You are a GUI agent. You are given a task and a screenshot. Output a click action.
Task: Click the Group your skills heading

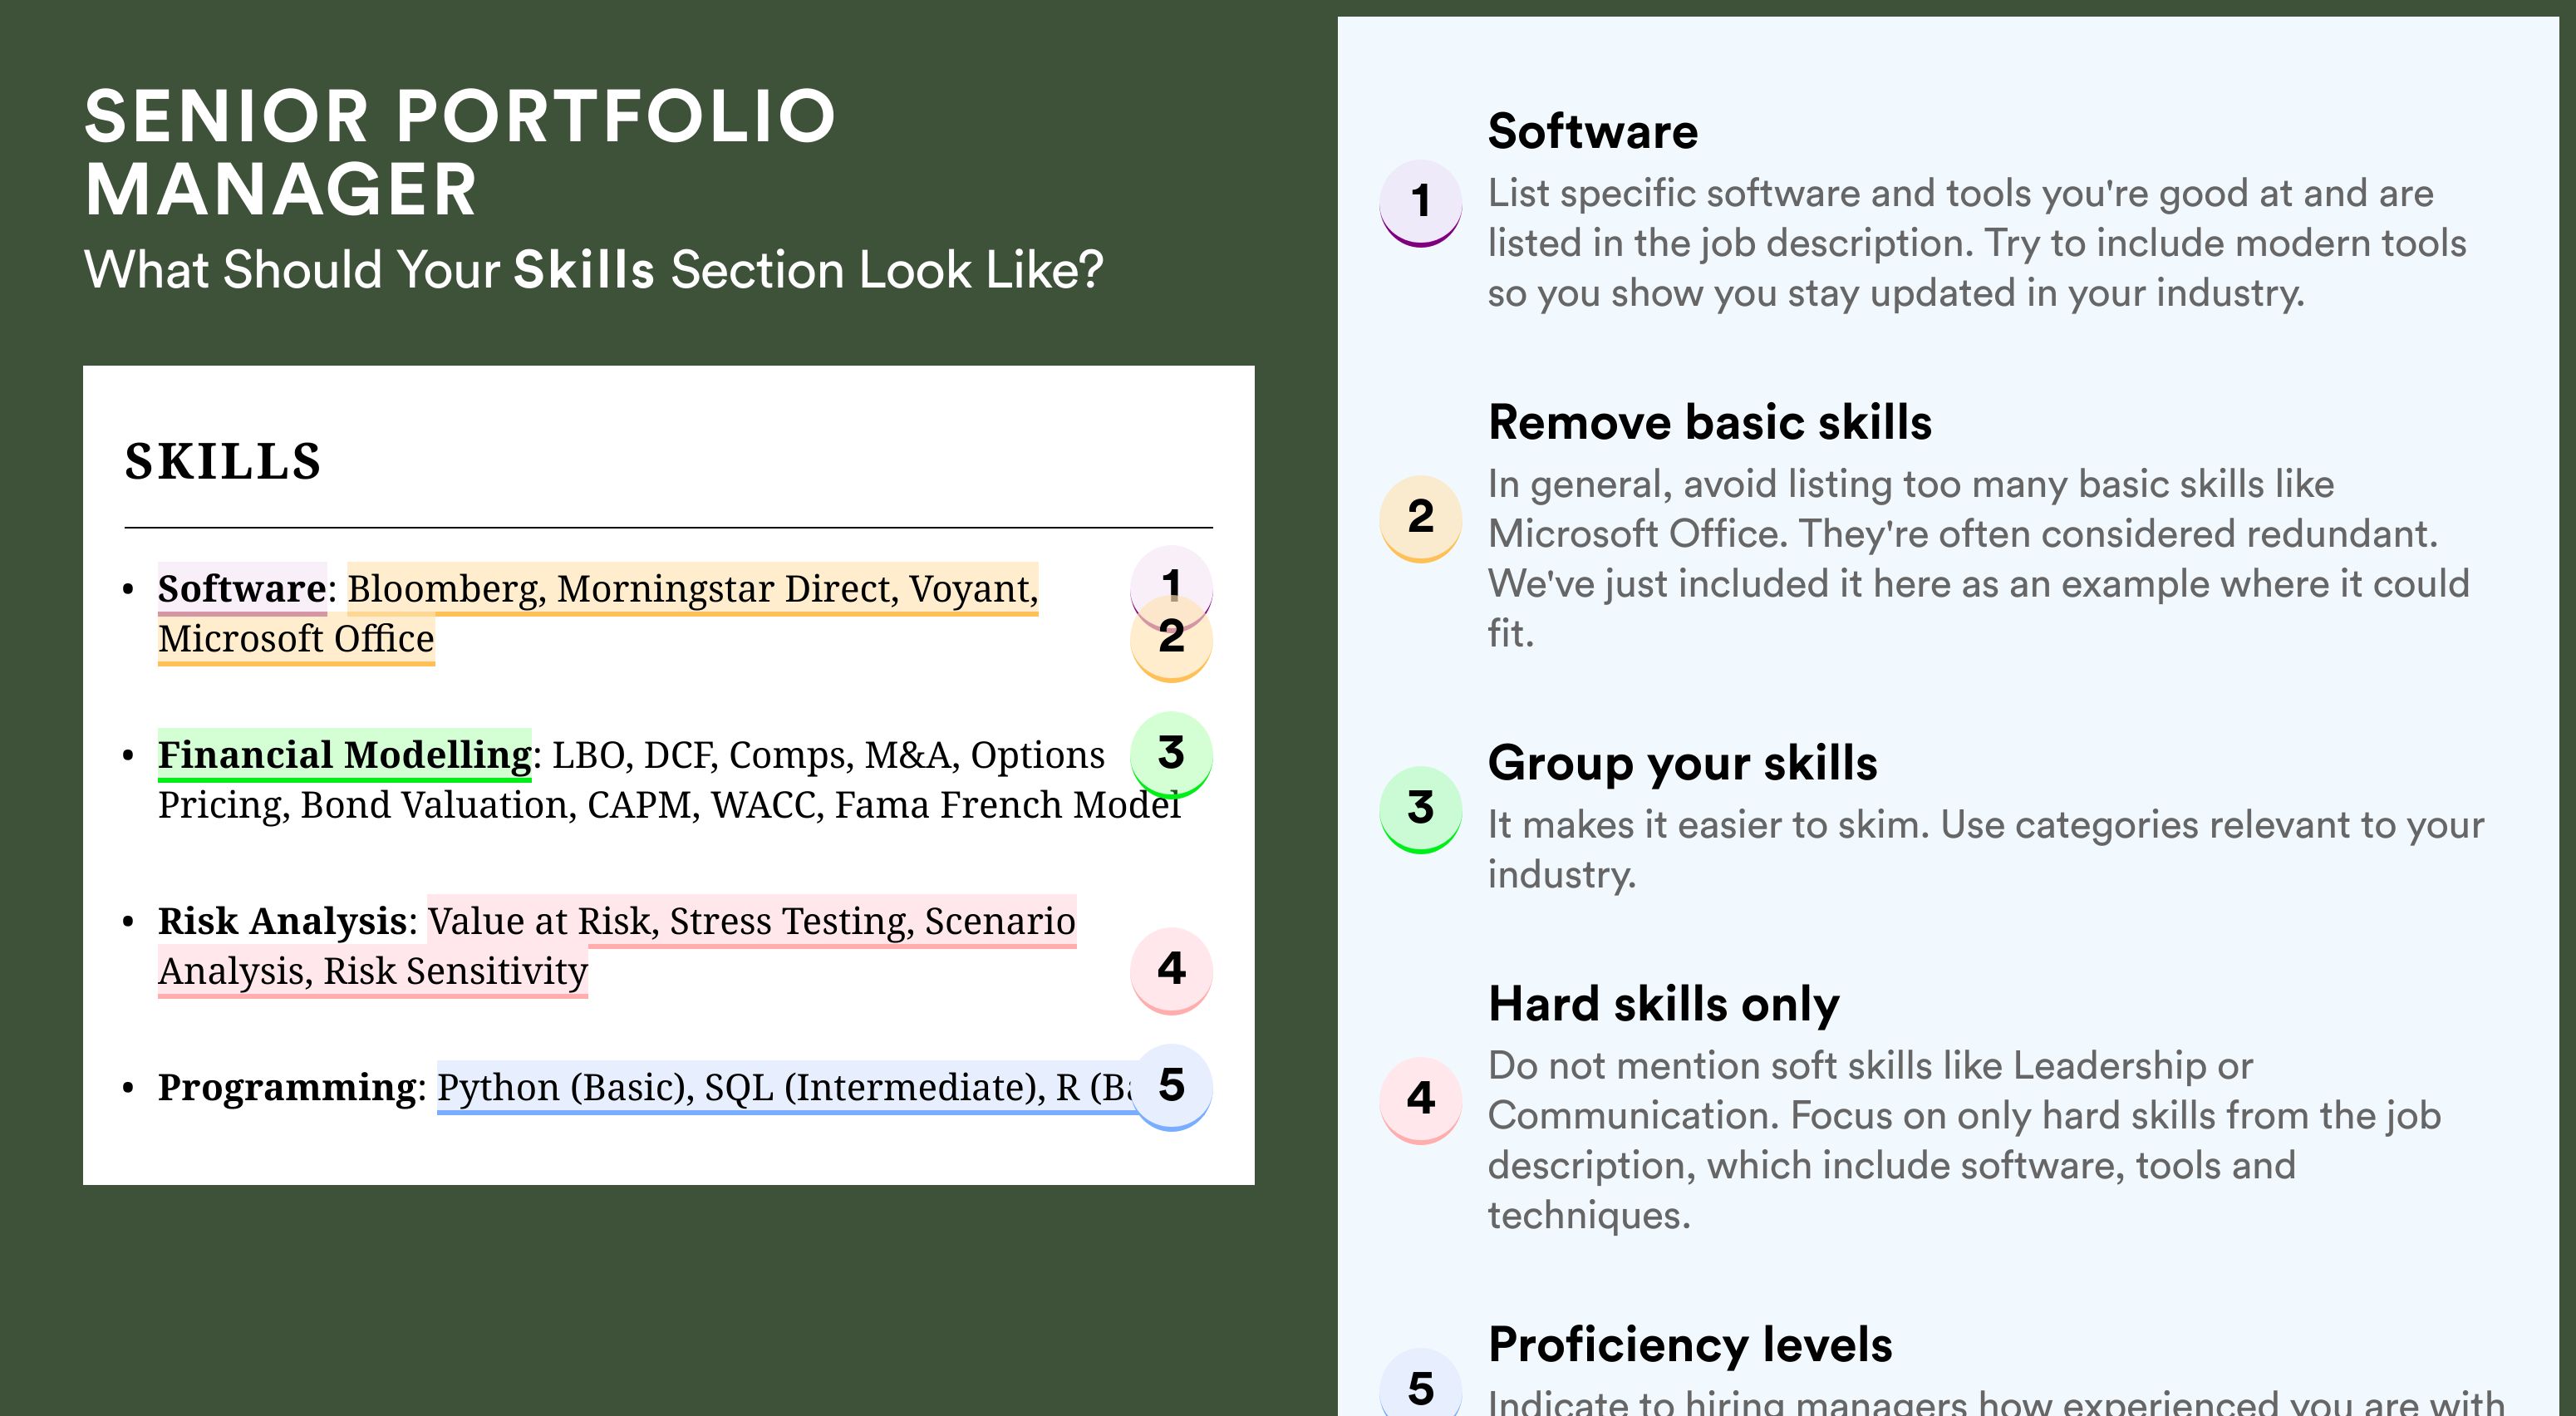tap(1682, 764)
